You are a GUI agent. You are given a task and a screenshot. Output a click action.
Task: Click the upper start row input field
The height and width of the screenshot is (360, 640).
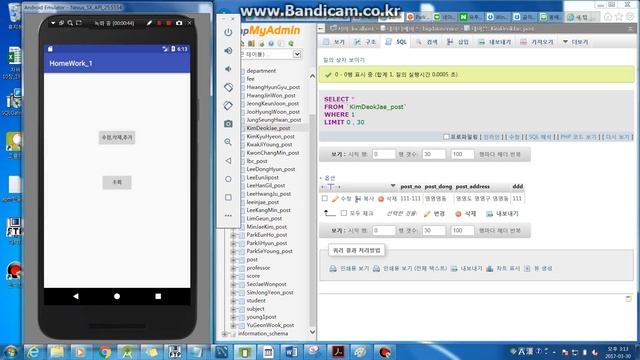(384, 154)
